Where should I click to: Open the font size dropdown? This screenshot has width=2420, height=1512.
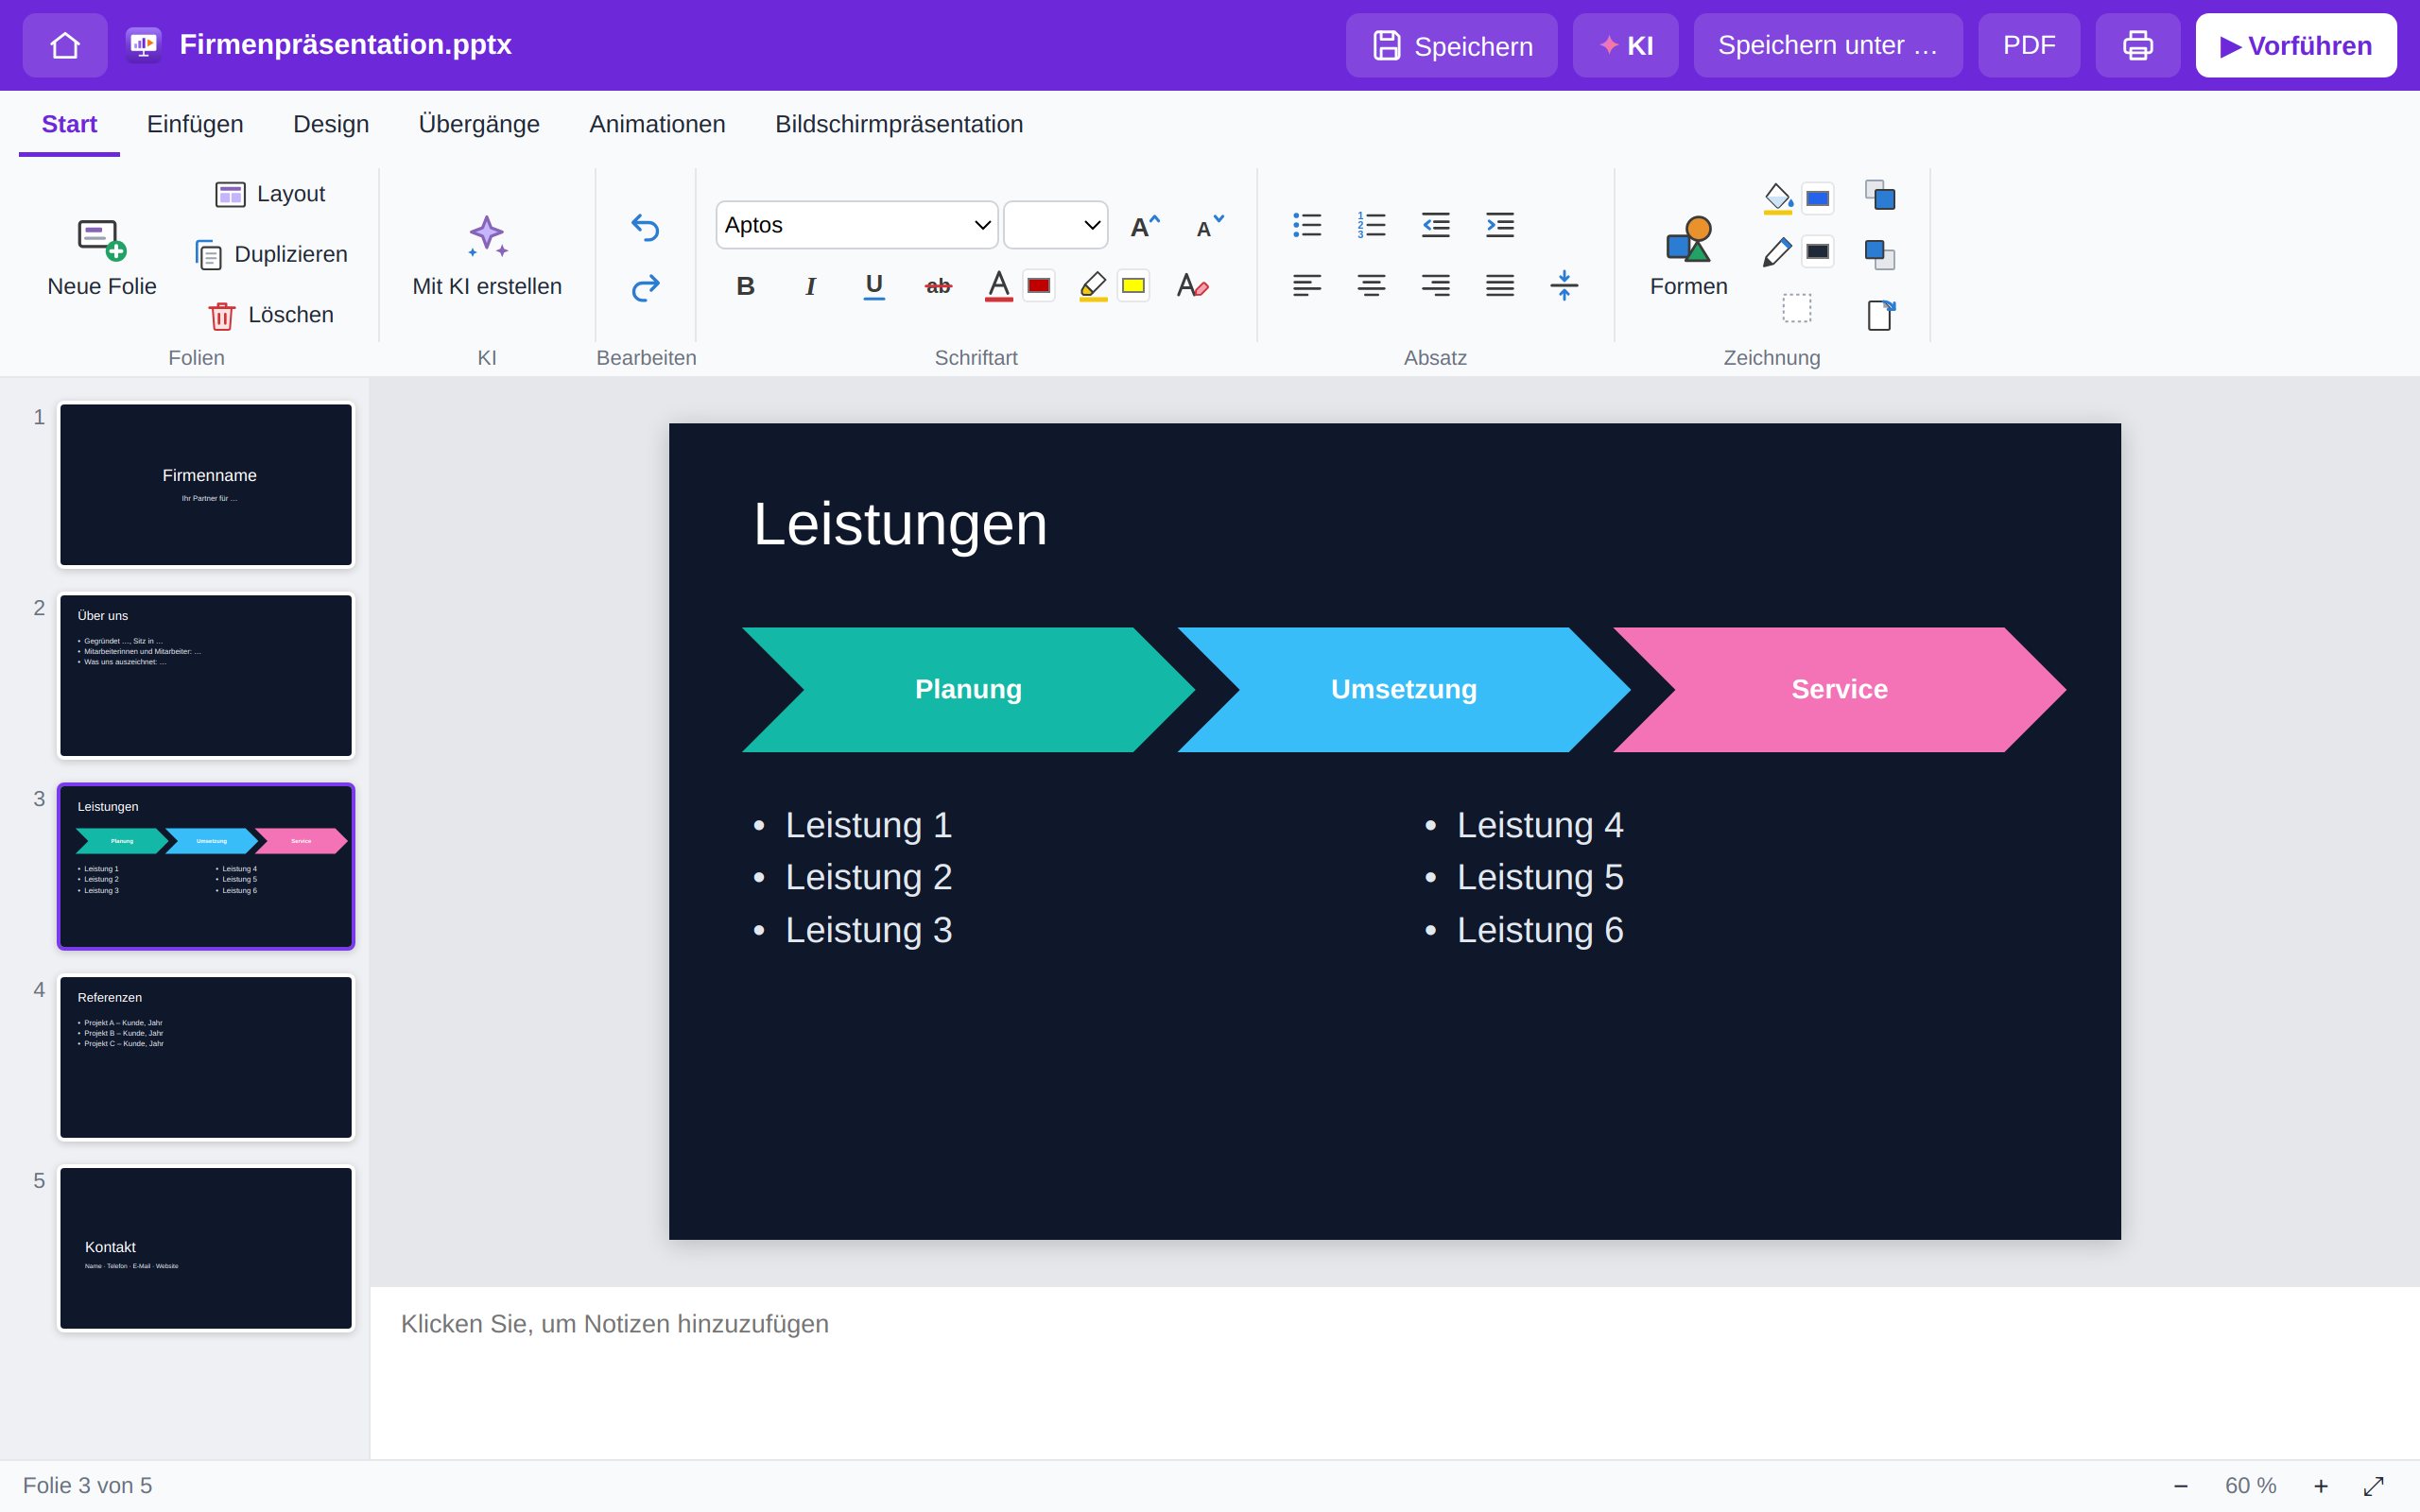[x=1056, y=225]
